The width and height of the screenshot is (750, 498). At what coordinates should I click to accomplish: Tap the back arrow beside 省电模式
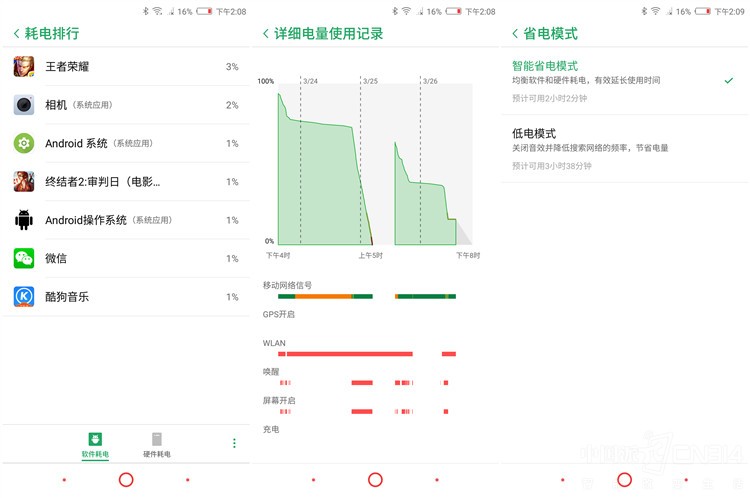click(x=515, y=33)
